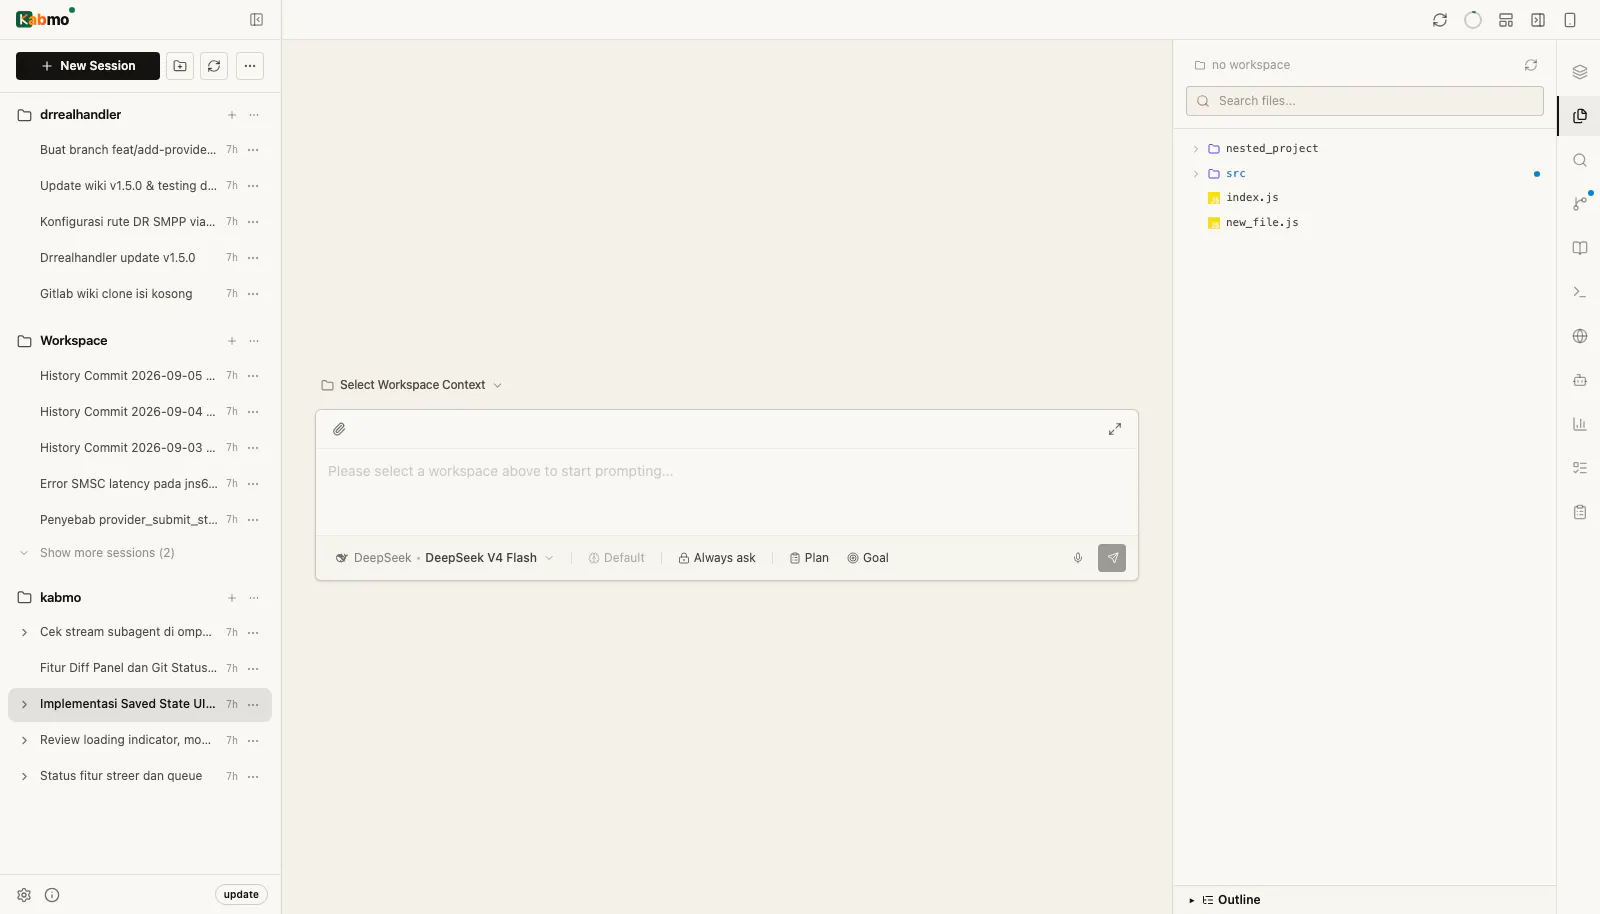
Task: Toggle the right panel from the top bar
Action: click(1538, 20)
